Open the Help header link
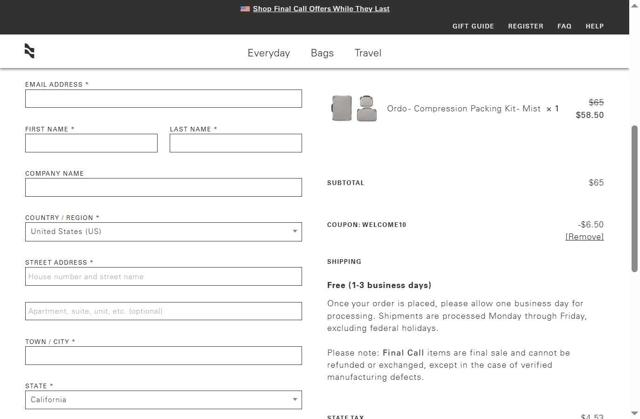 pos(594,26)
